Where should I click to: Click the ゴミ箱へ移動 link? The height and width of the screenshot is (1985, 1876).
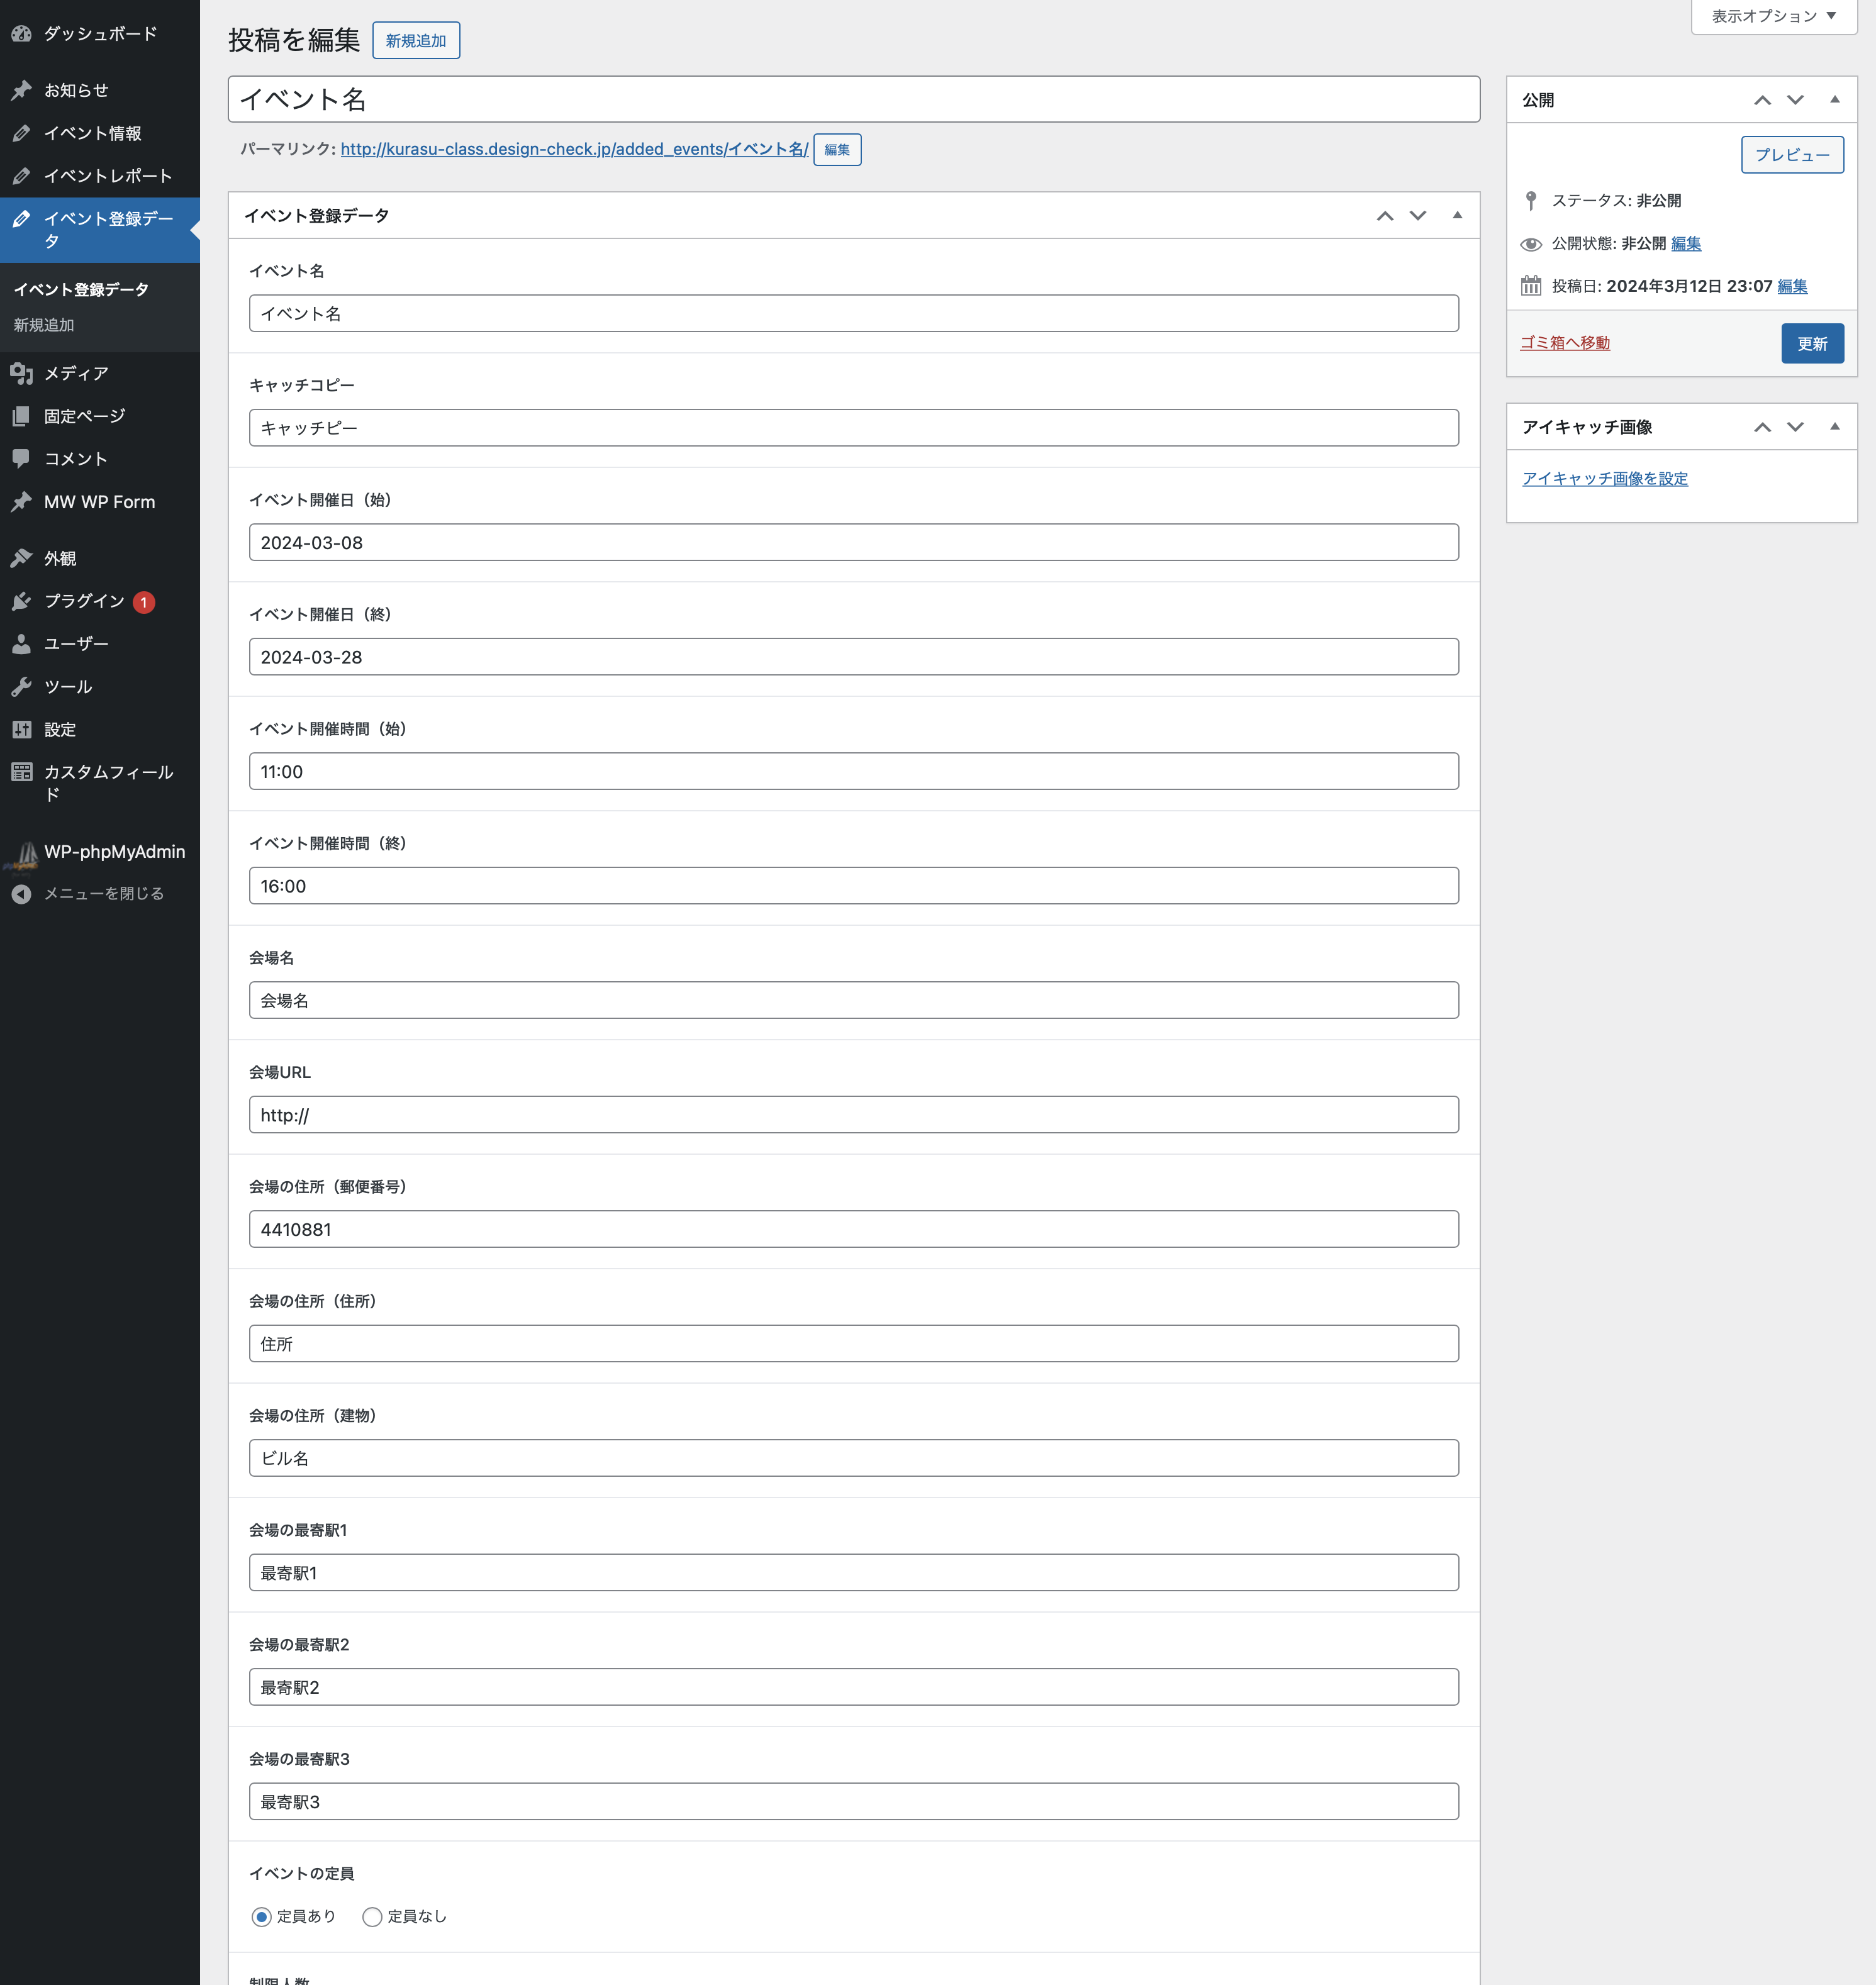tap(1565, 343)
